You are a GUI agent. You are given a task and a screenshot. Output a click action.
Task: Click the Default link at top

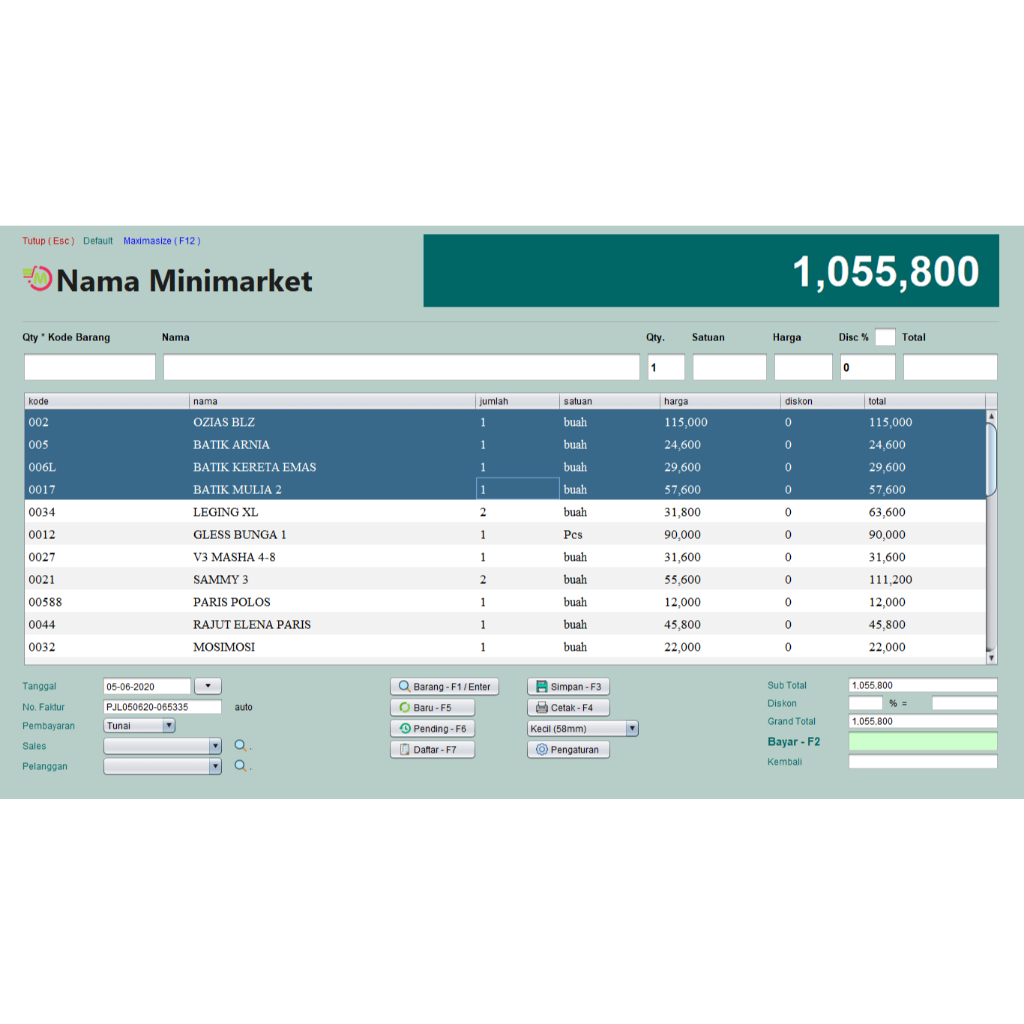pos(98,241)
